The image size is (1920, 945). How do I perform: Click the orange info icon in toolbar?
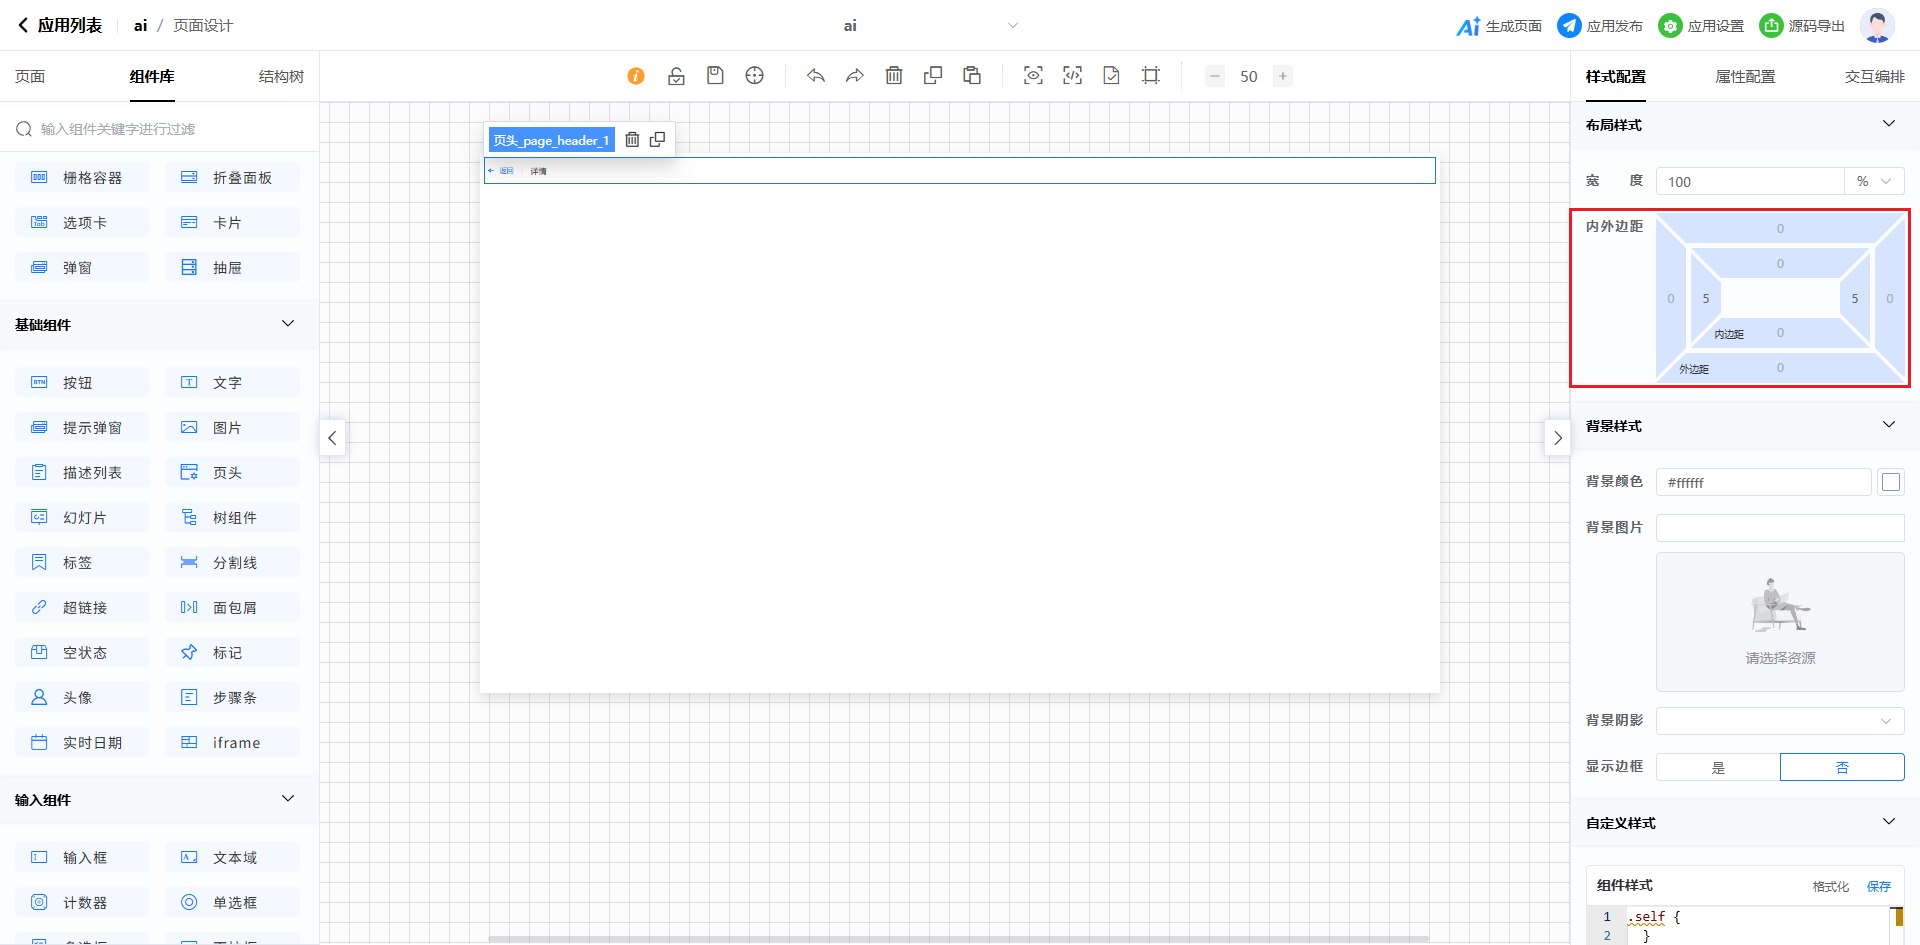636,76
